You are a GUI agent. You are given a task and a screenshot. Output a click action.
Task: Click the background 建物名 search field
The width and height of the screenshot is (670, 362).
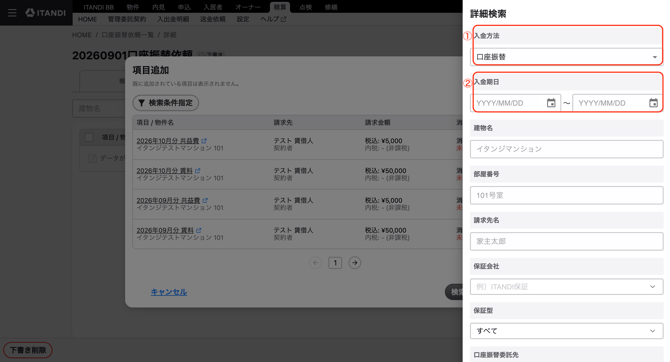[x=99, y=109]
